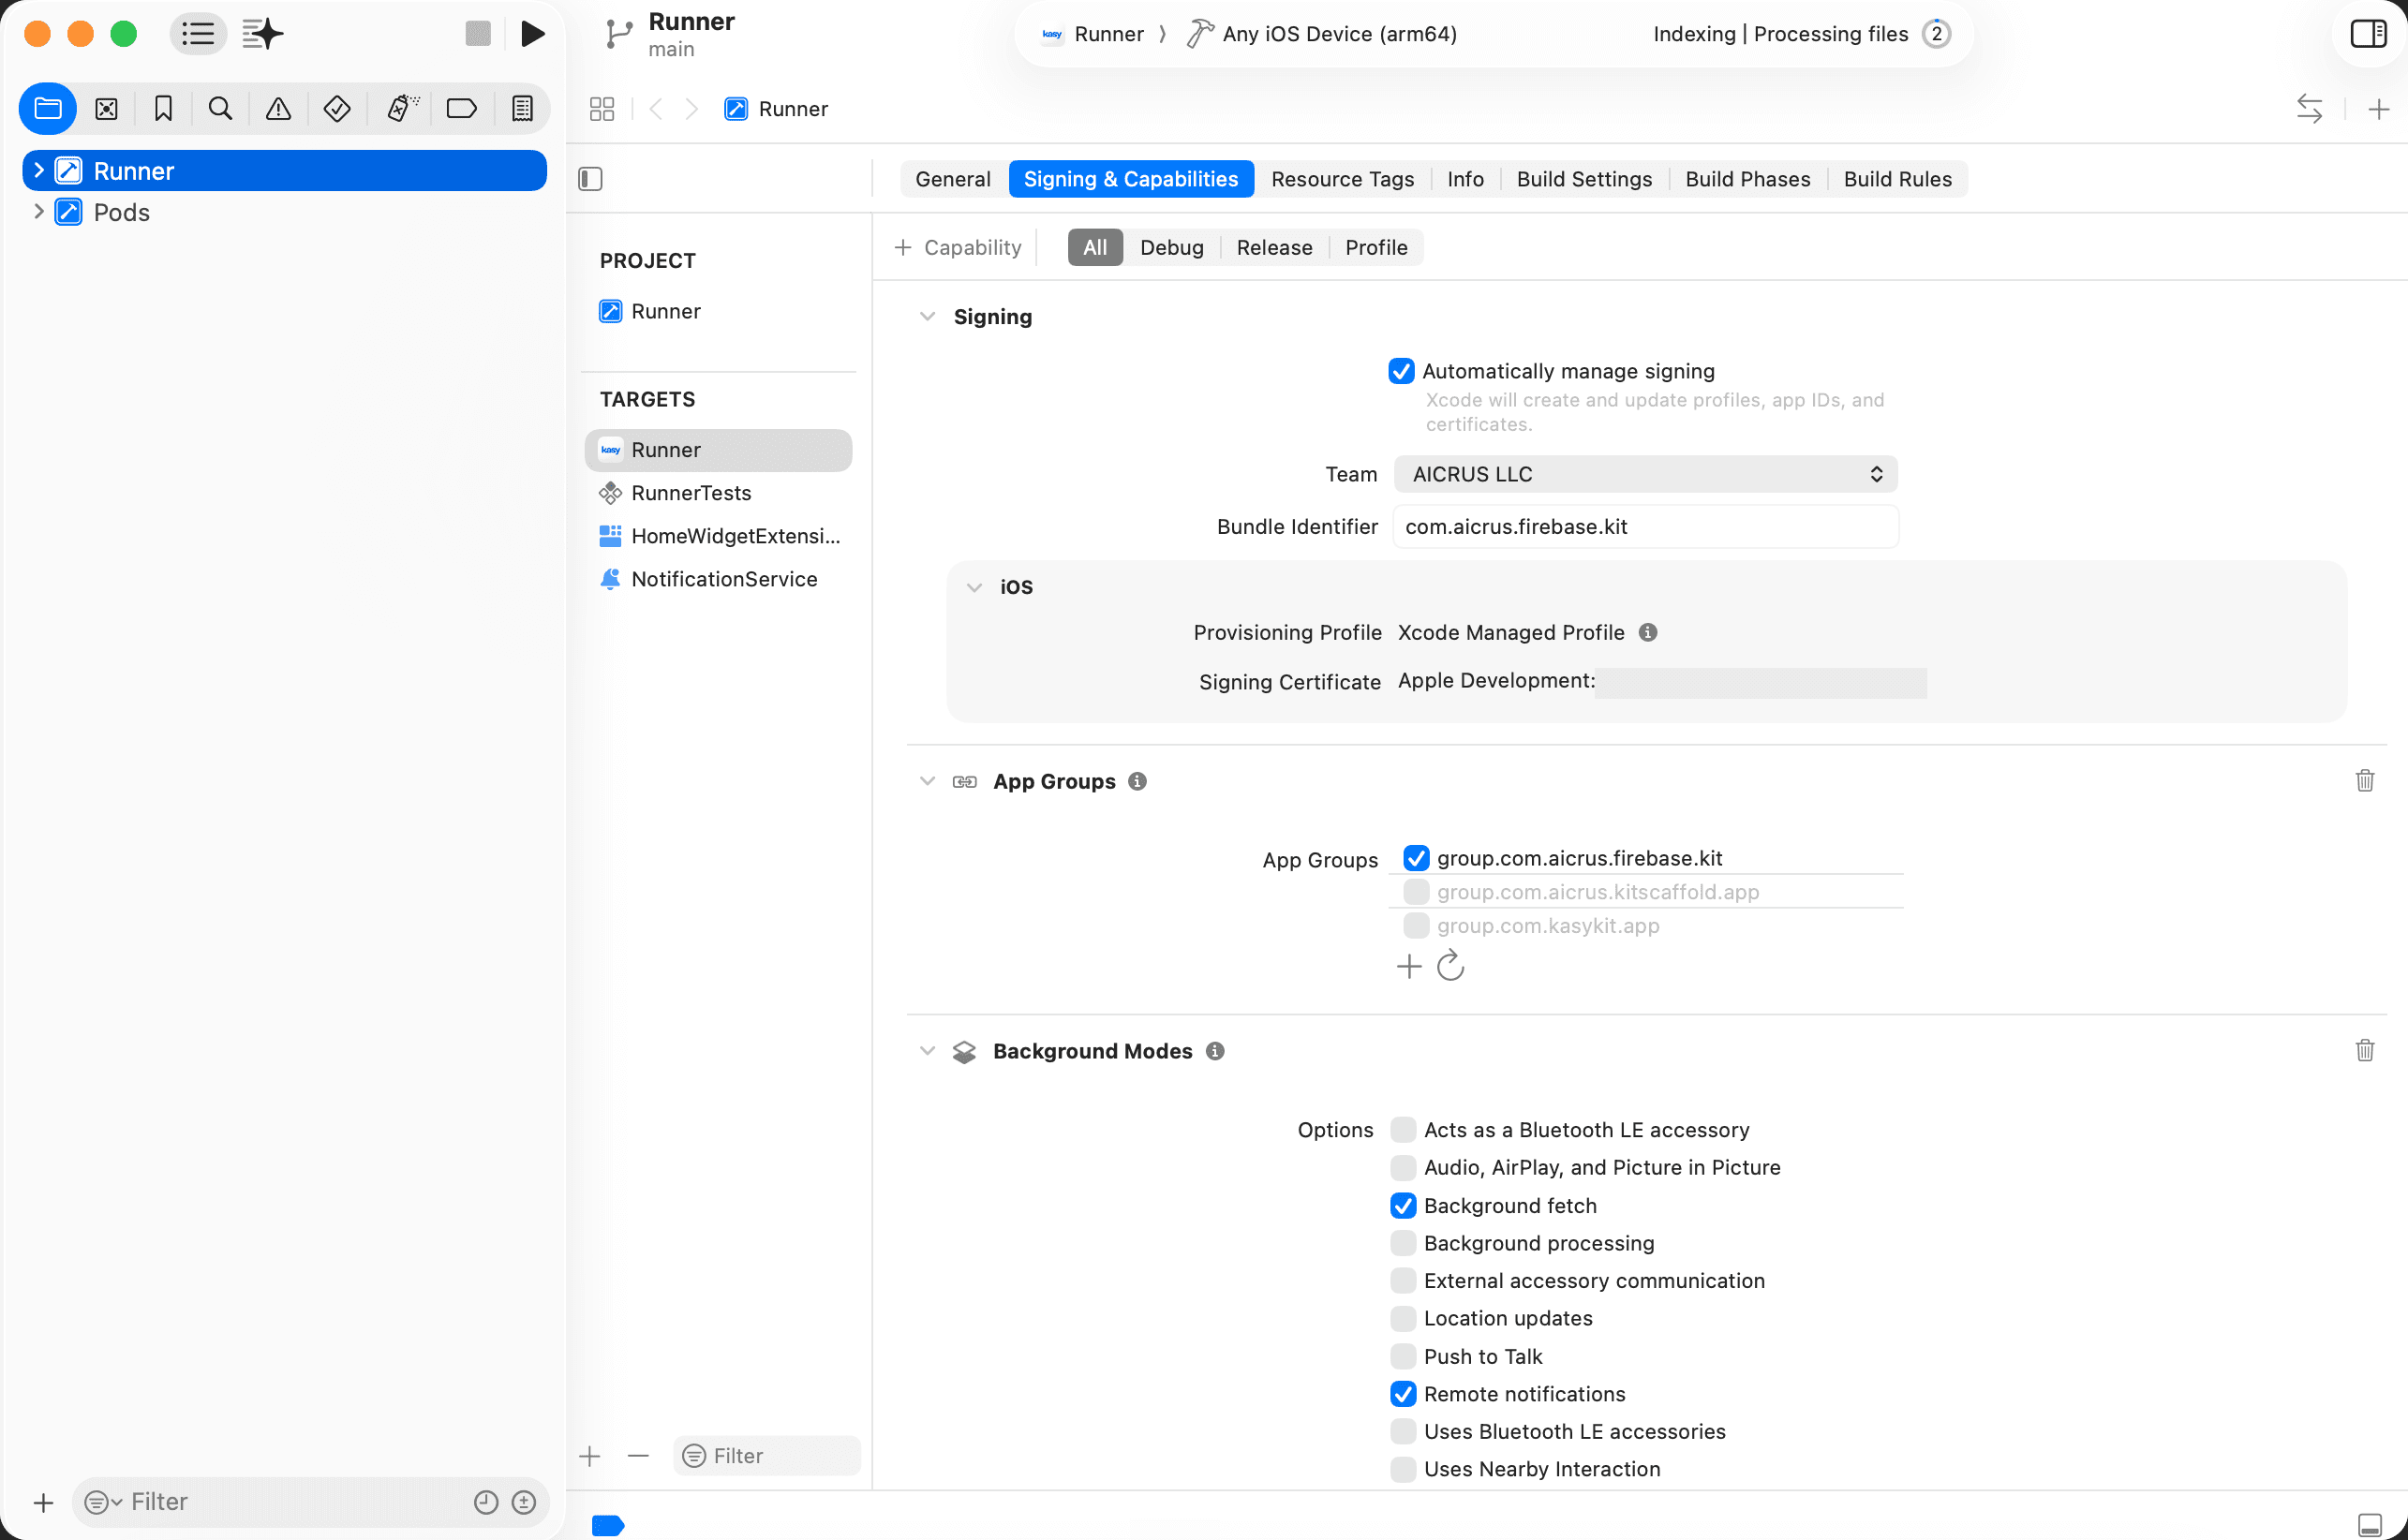
Task: Enable Background processing mode
Action: point(1403,1243)
